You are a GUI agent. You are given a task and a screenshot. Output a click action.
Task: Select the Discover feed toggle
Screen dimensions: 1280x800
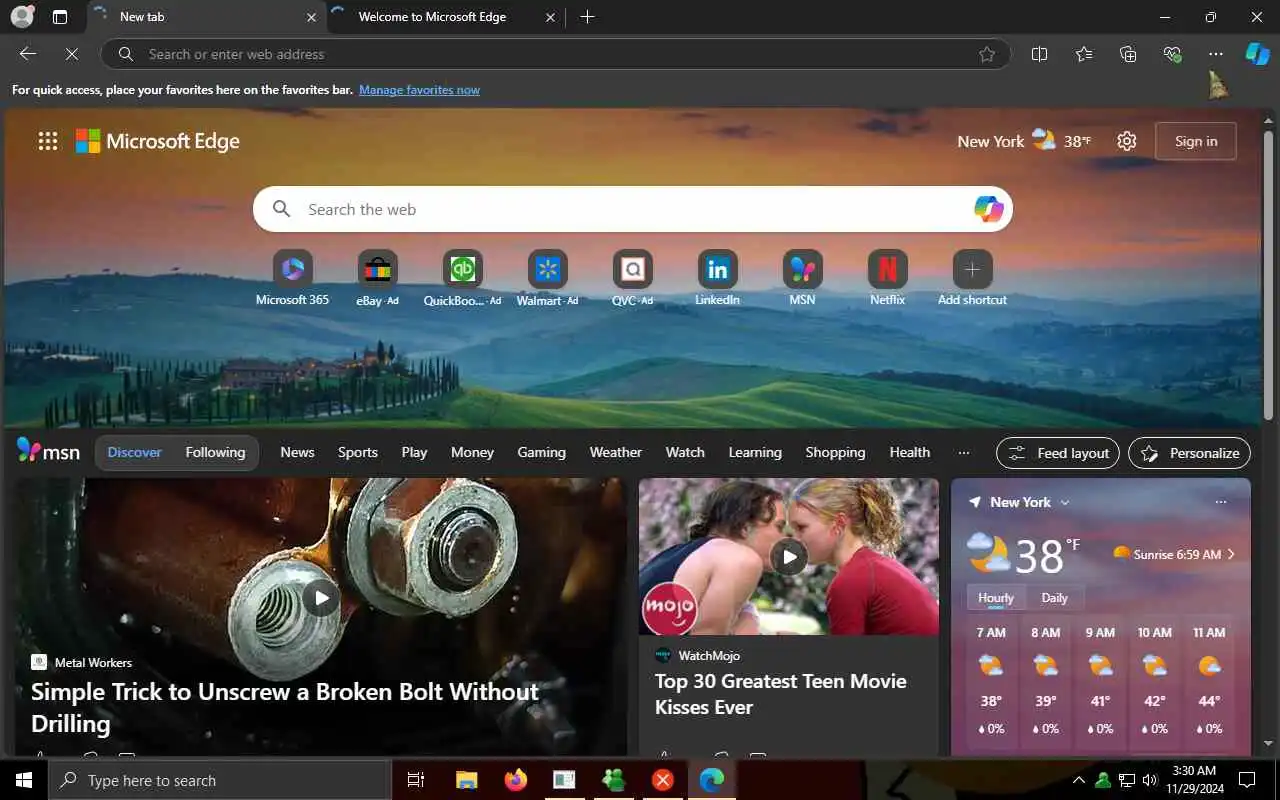click(x=134, y=452)
